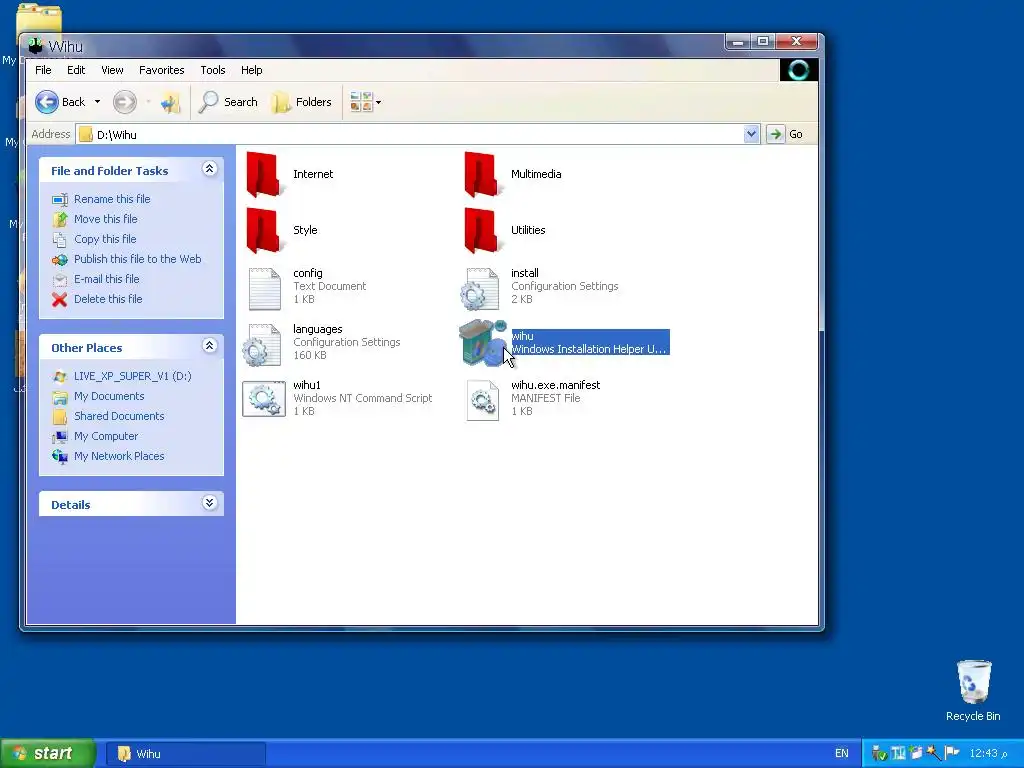This screenshot has height=768, width=1024.
Task: Click the flag icon in system tray
Action: point(952,753)
